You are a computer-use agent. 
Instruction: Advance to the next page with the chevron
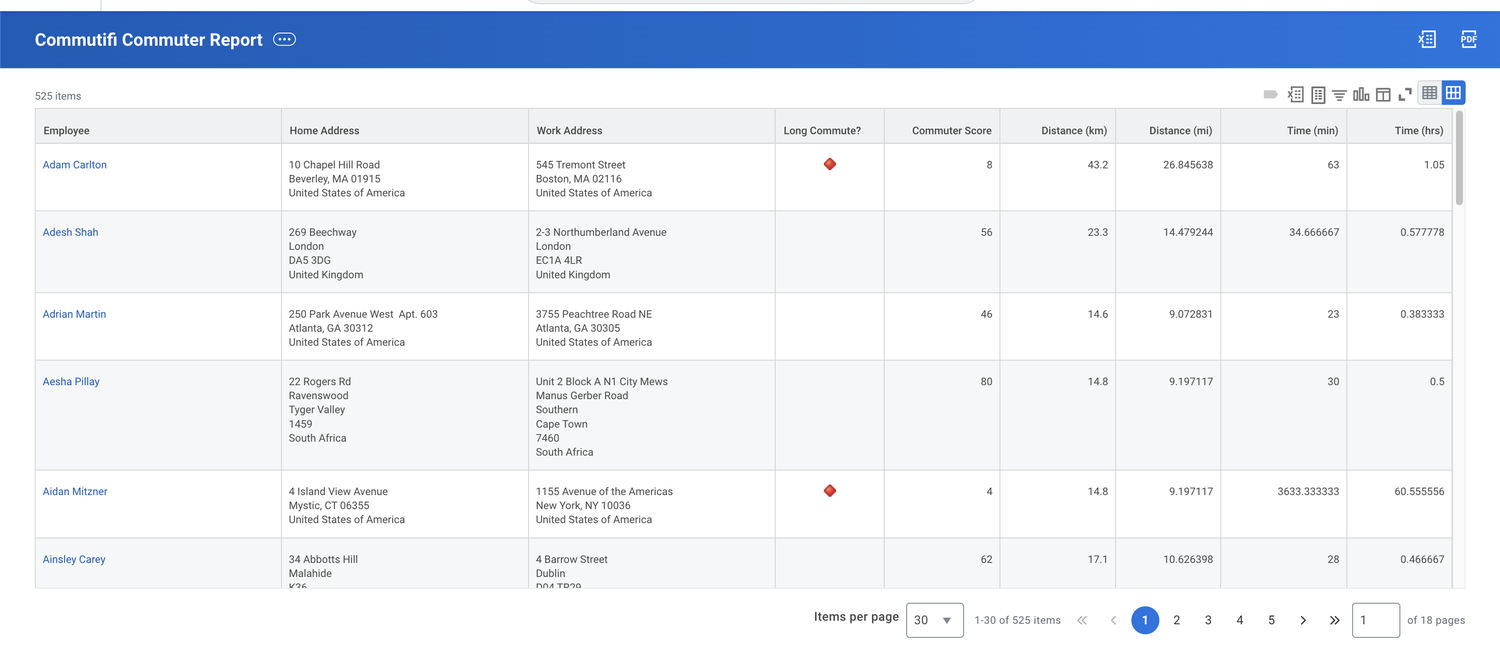(x=1302, y=620)
